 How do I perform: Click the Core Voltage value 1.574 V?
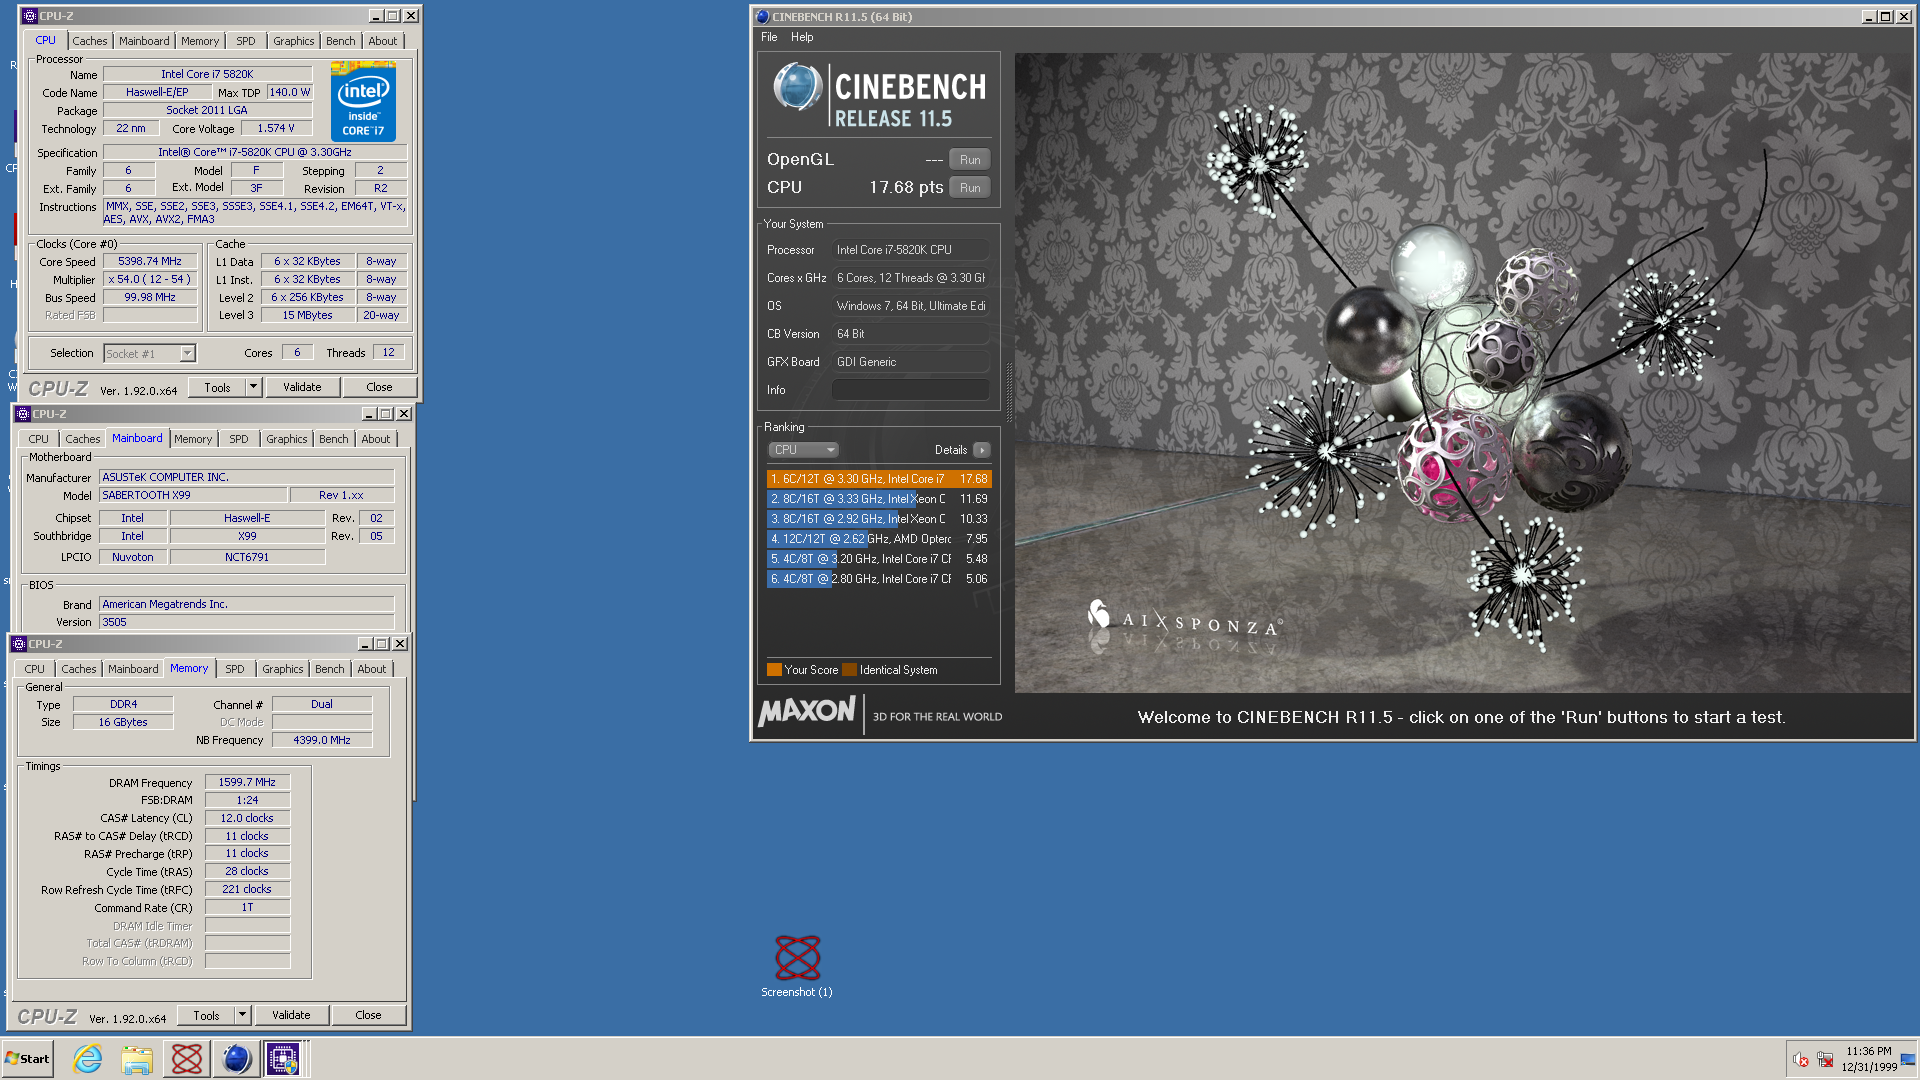[x=275, y=129]
